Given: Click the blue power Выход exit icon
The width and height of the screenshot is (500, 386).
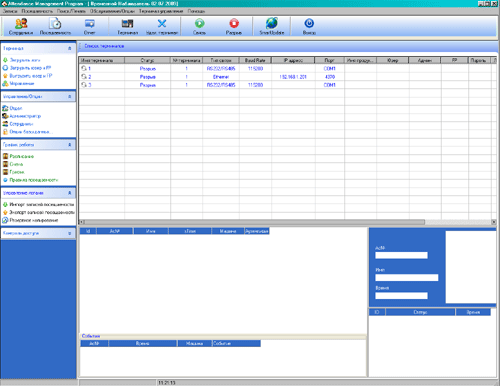Looking at the screenshot, I should point(309,26).
